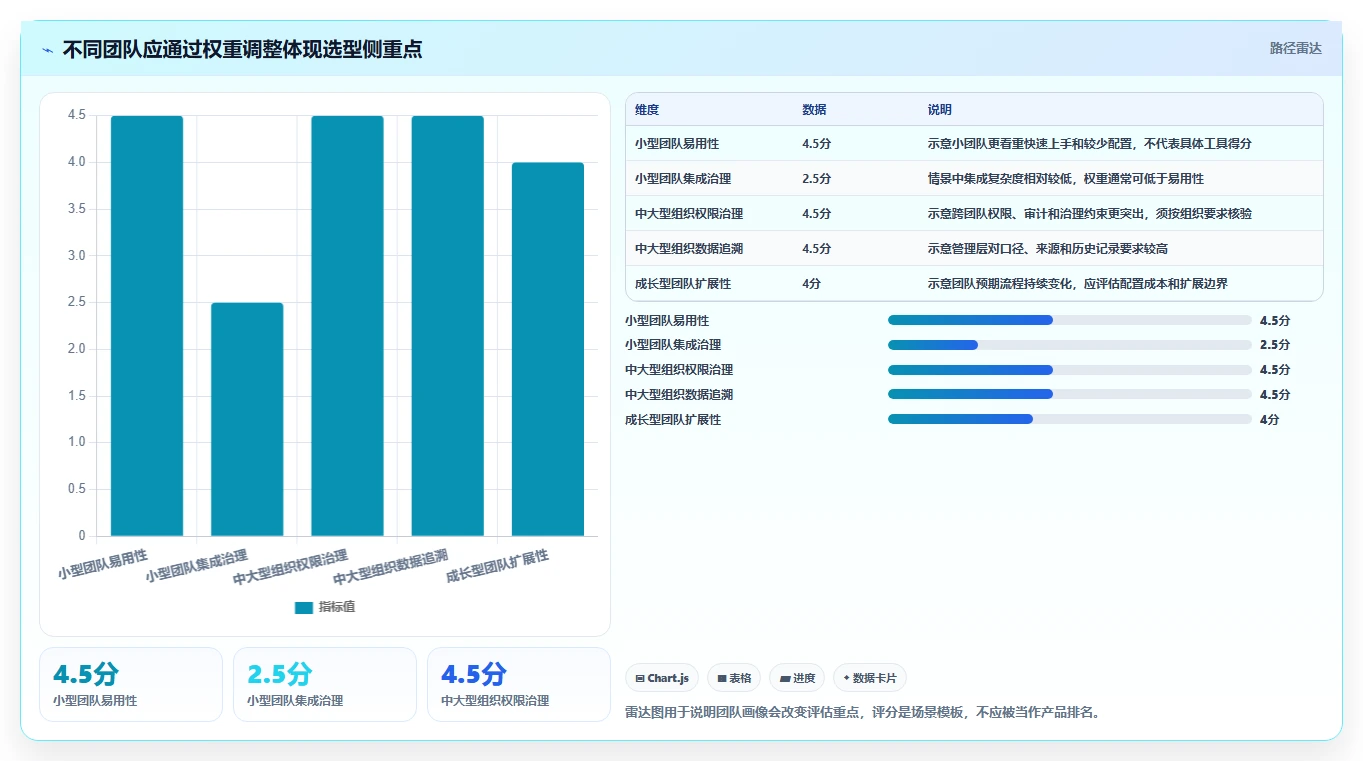Viewport: 1363px width, 761px height.
Task: Click the 数据 column header
Action: tap(814, 110)
